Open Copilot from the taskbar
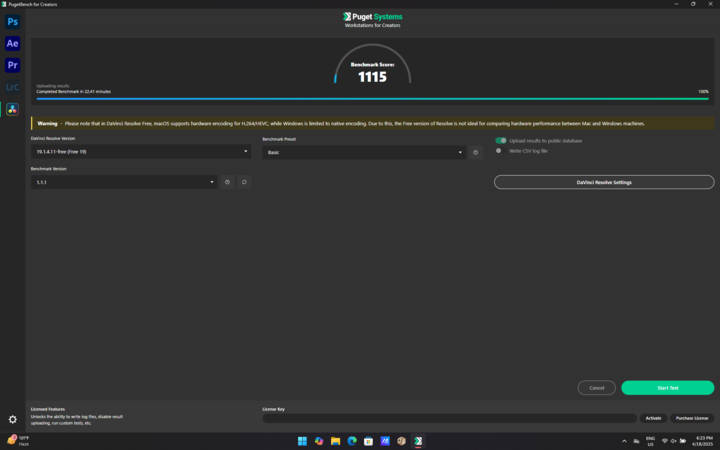The width and height of the screenshot is (720, 450). pos(319,441)
